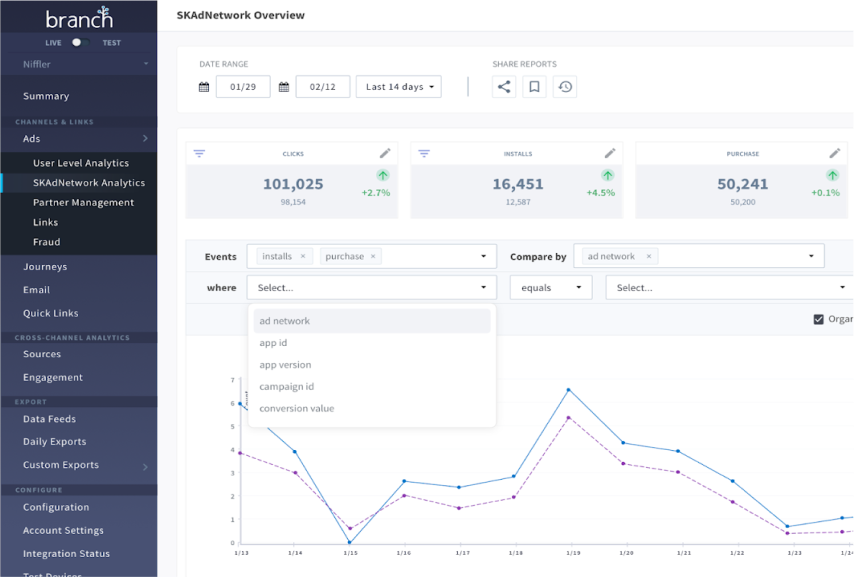Open the filter icon on Clicks card
Image resolution: width=854 pixels, height=577 pixels.
199,153
